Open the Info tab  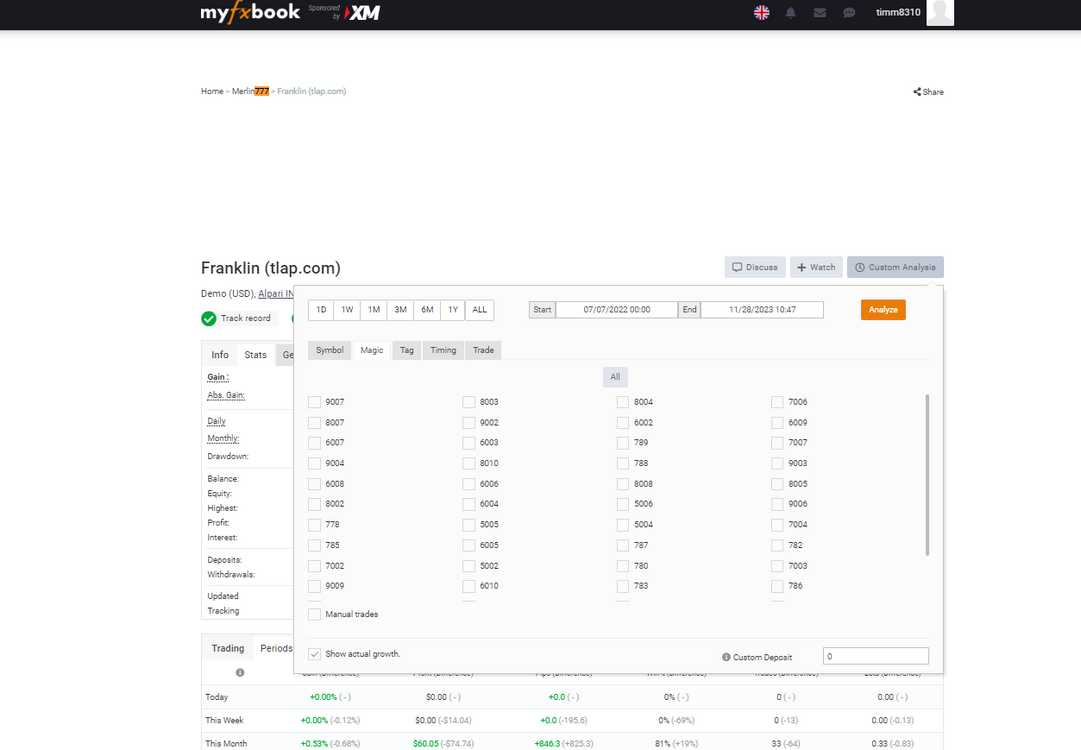[x=220, y=354]
